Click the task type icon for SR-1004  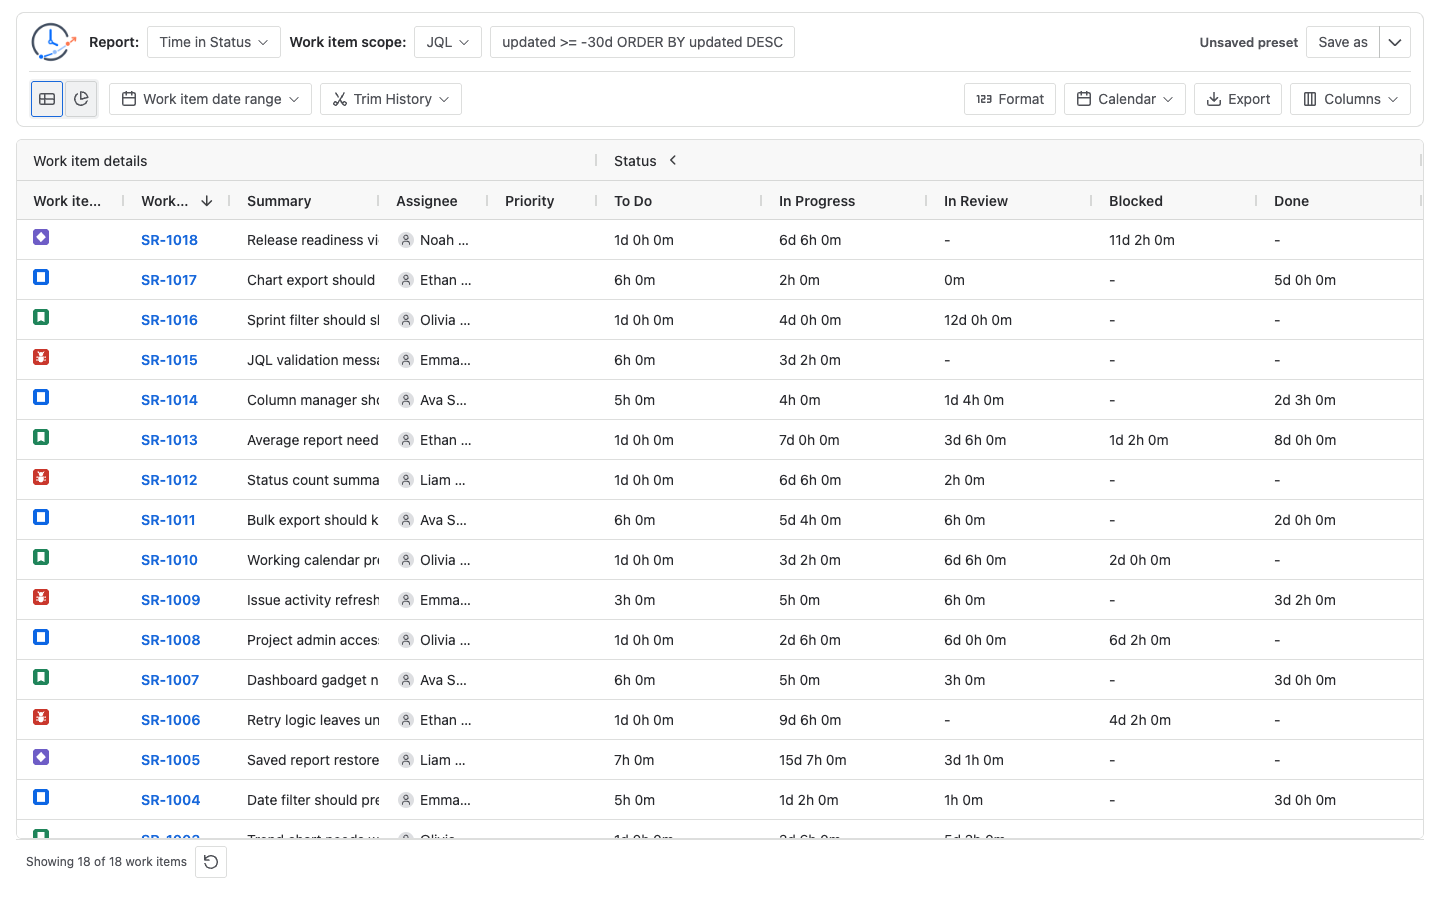[41, 797]
